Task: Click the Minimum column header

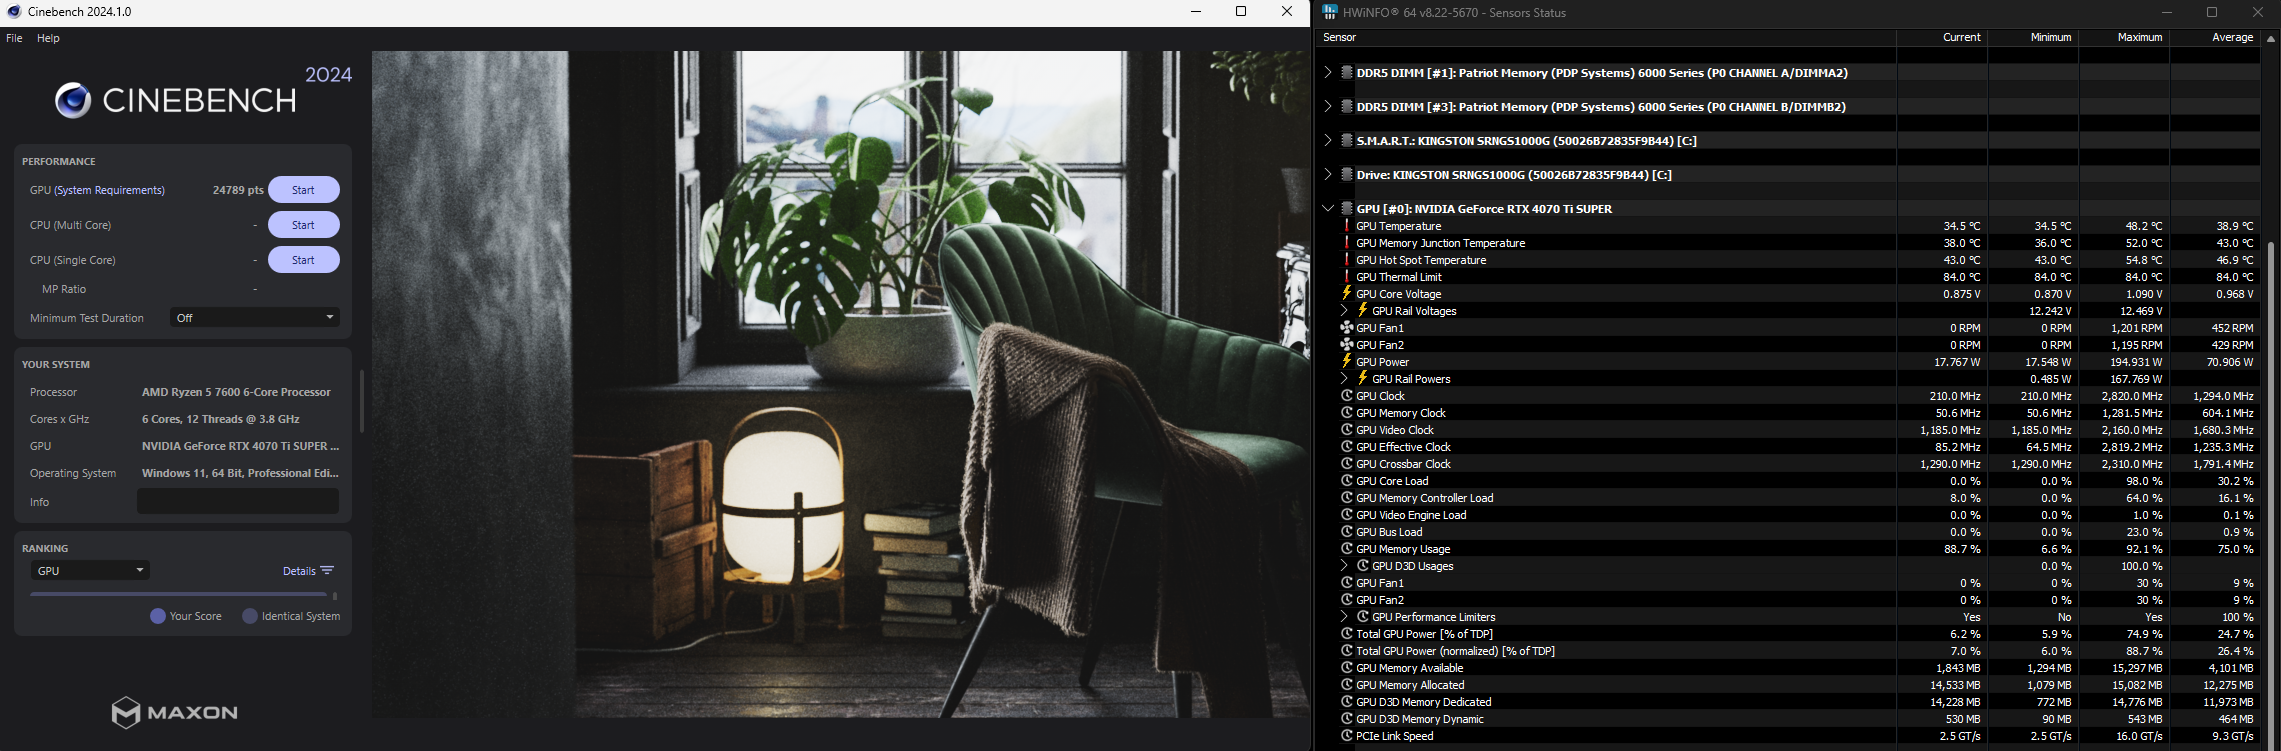Action: 2033,37
